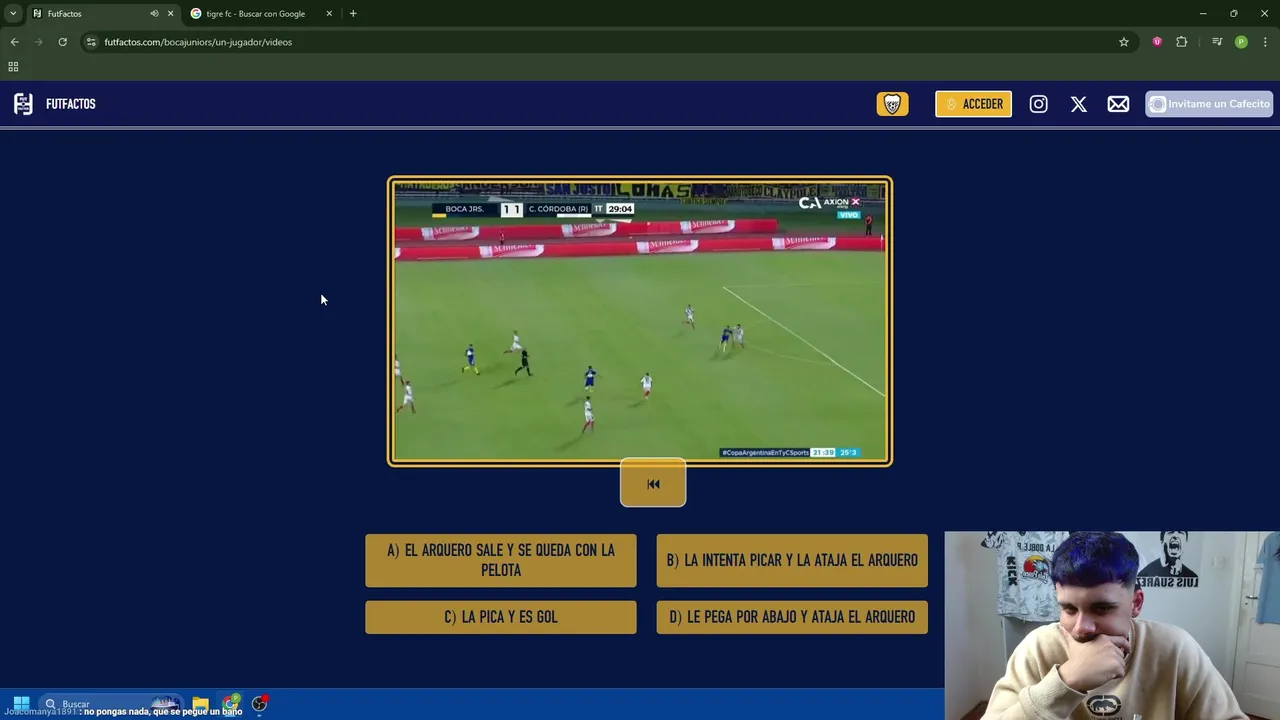Click the email envelope icon
This screenshot has width=1280, height=720.
(x=1118, y=104)
